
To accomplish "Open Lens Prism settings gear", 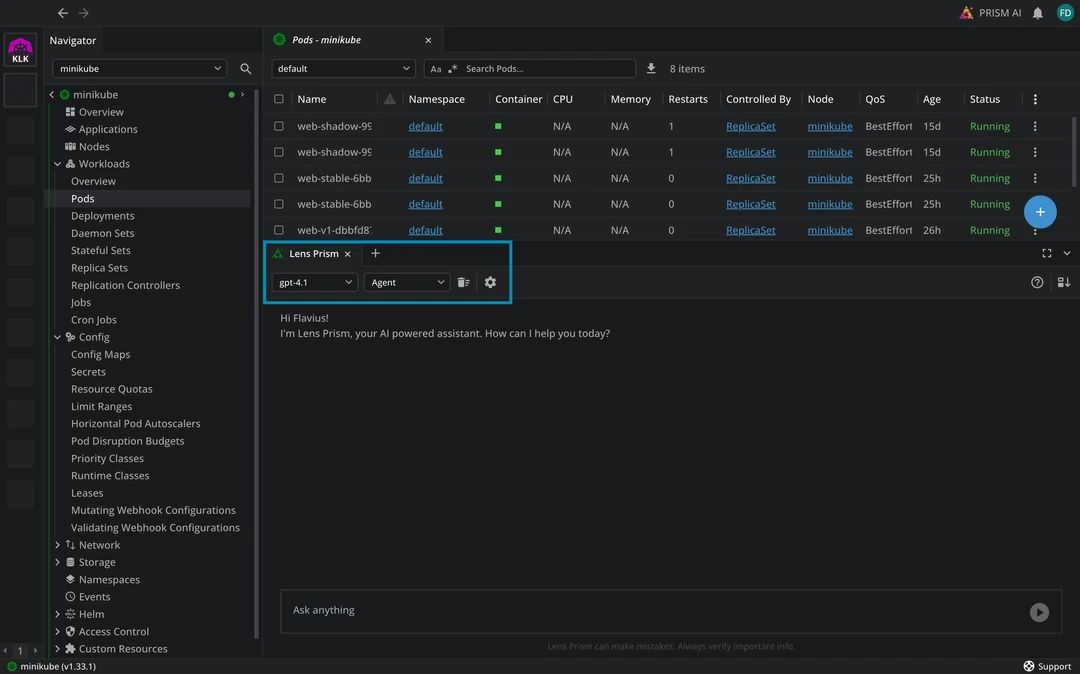I will (490, 283).
